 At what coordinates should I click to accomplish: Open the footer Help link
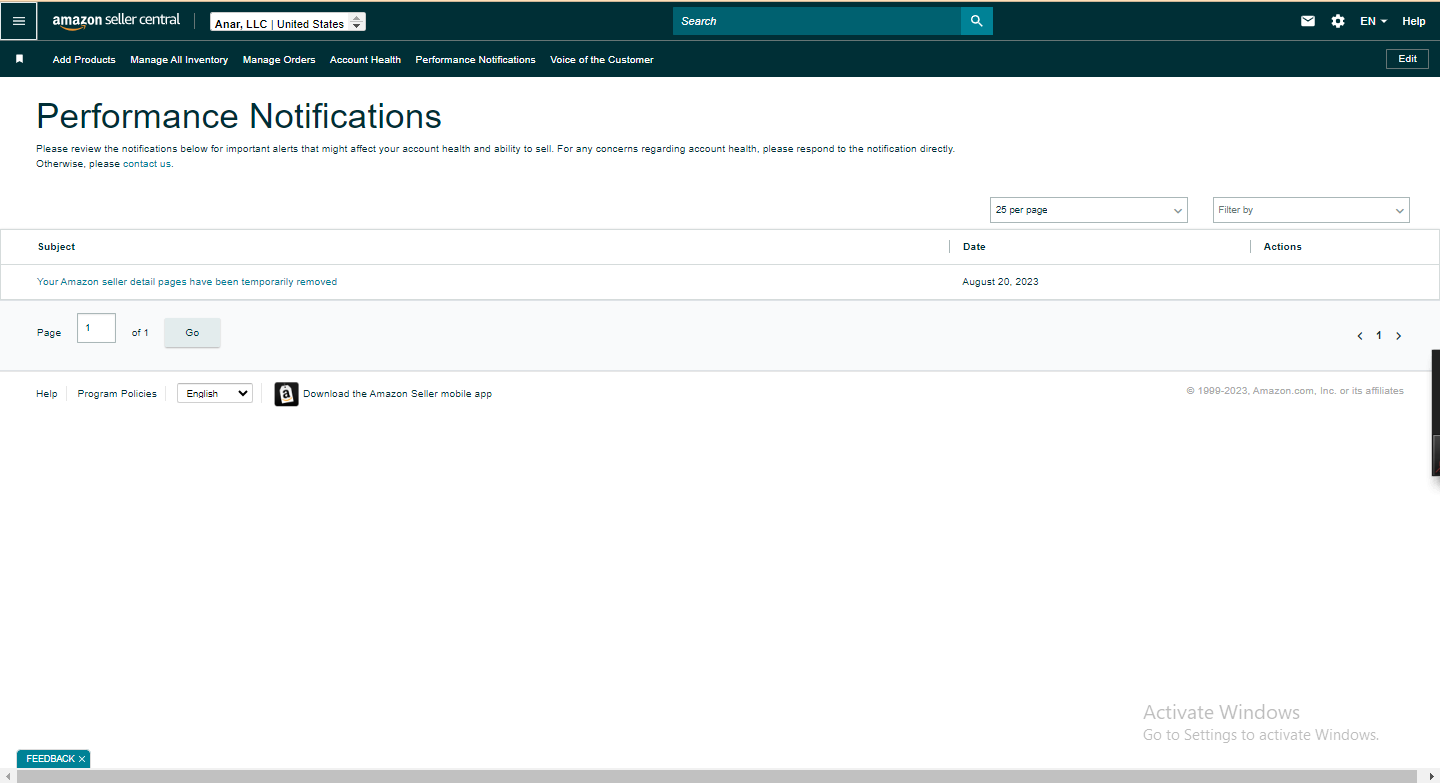coord(47,394)
